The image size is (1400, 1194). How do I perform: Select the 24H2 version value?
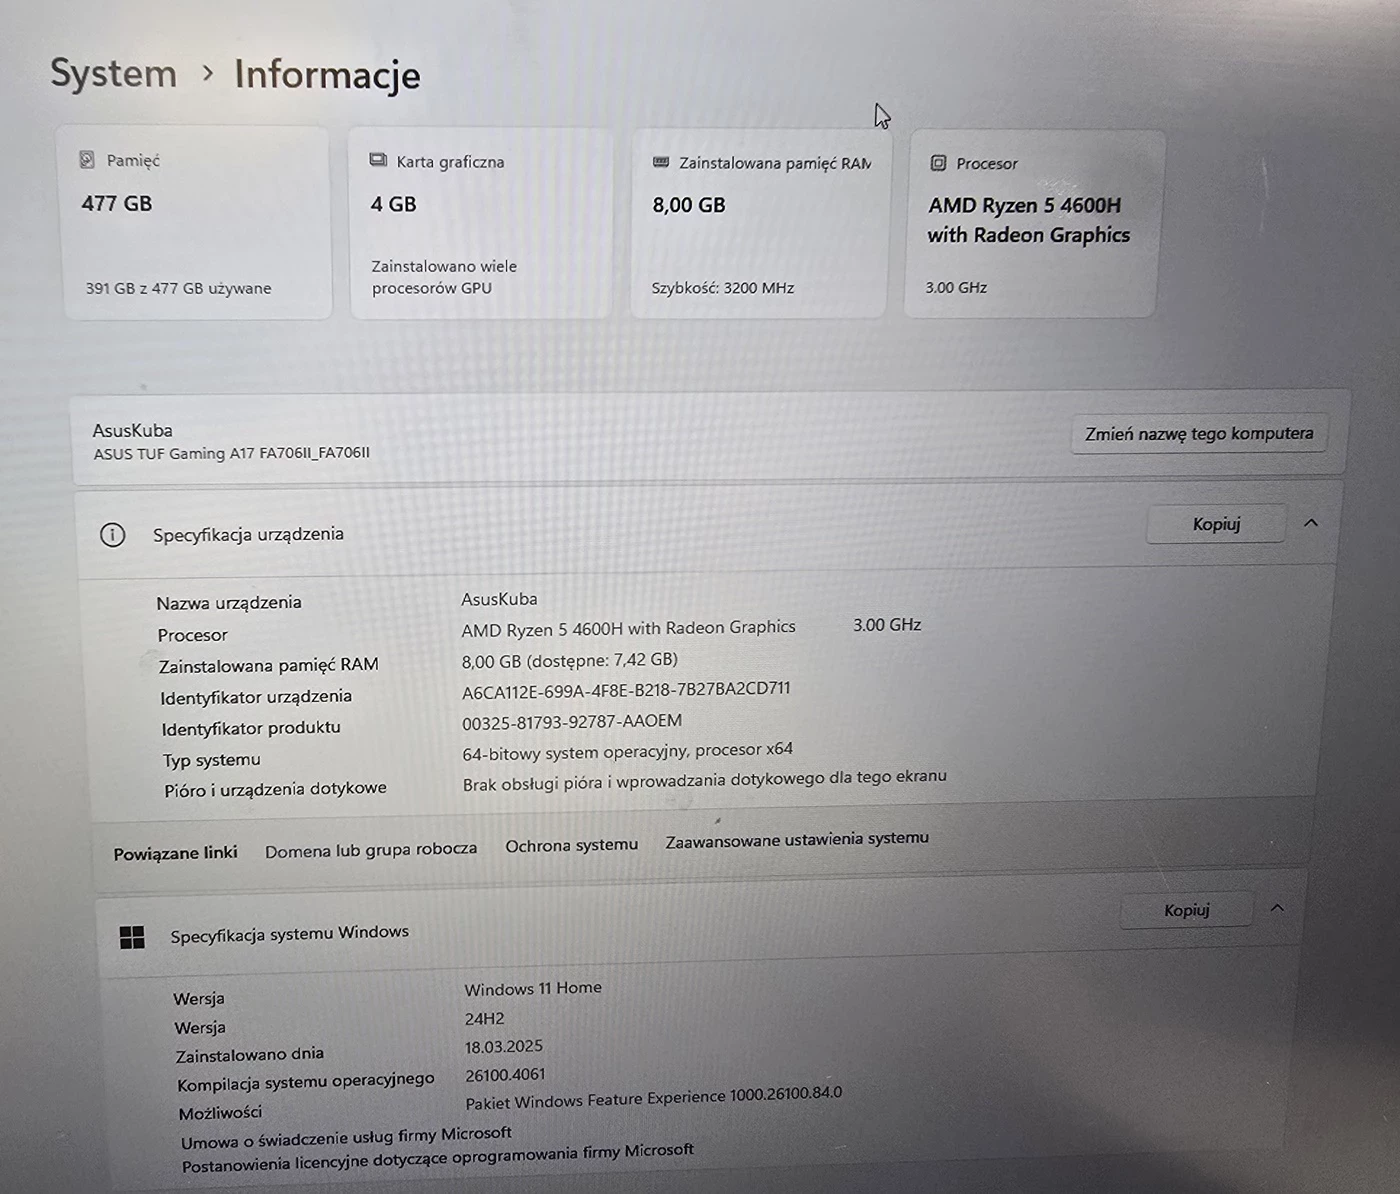point(484,1019)
